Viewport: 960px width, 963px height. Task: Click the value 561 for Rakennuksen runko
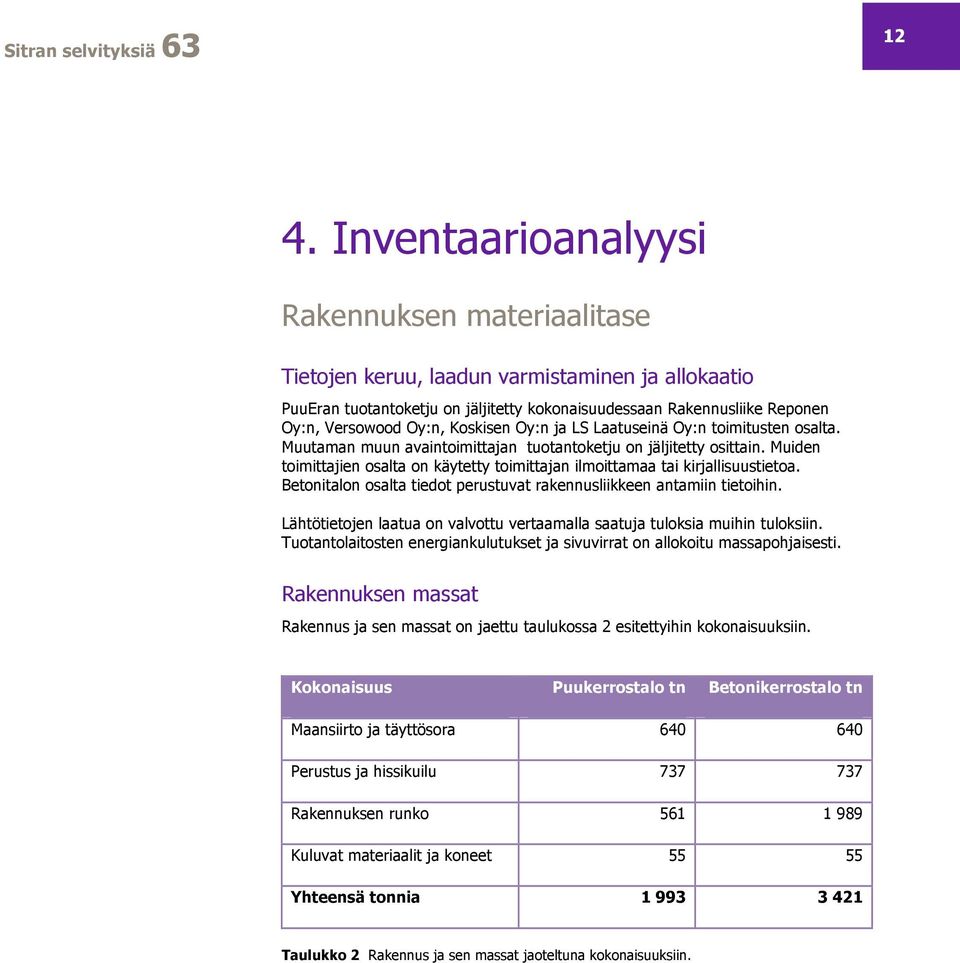[x=673, y=814]
